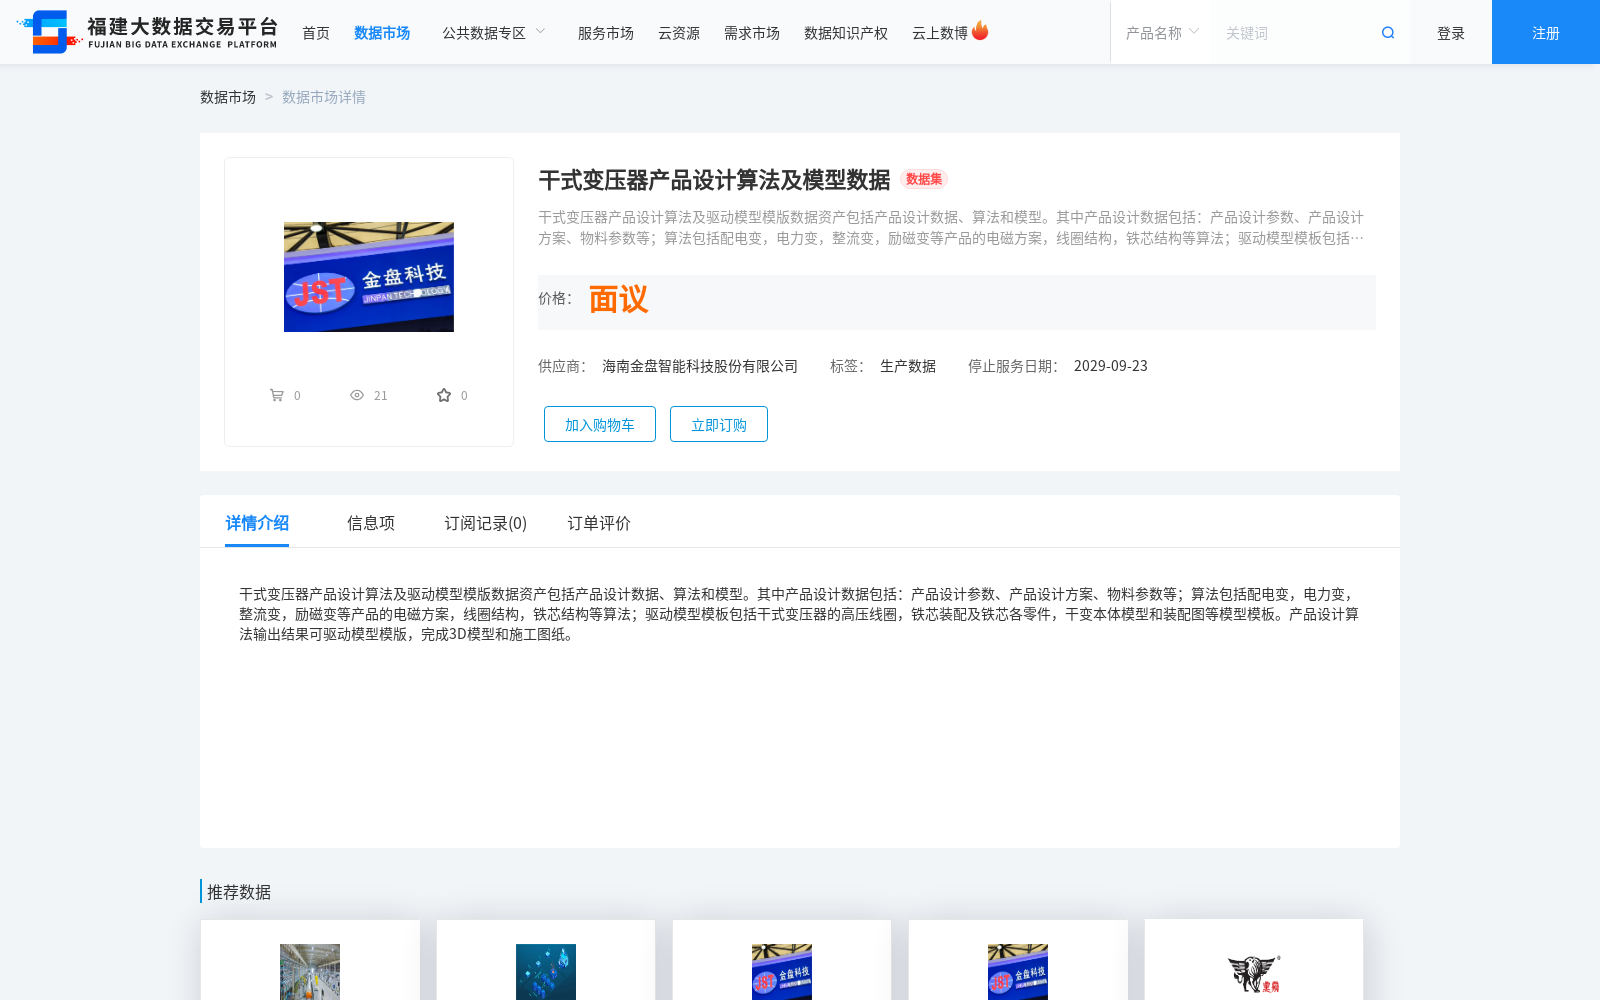Screen dimensions: 1600x1000
Task: Open 需求市场 navigation item
Action: tap(752, 33)
